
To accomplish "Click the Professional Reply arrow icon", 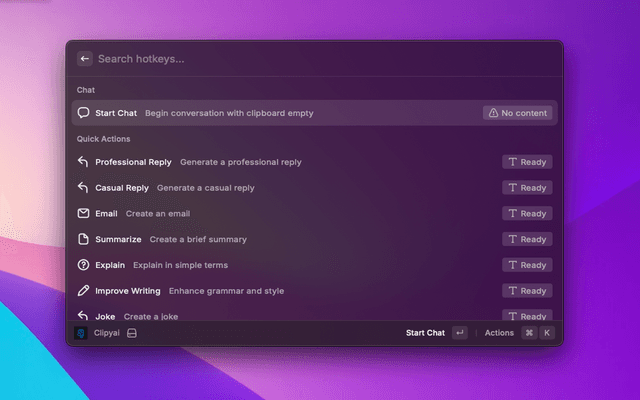I will click(84, 162).
